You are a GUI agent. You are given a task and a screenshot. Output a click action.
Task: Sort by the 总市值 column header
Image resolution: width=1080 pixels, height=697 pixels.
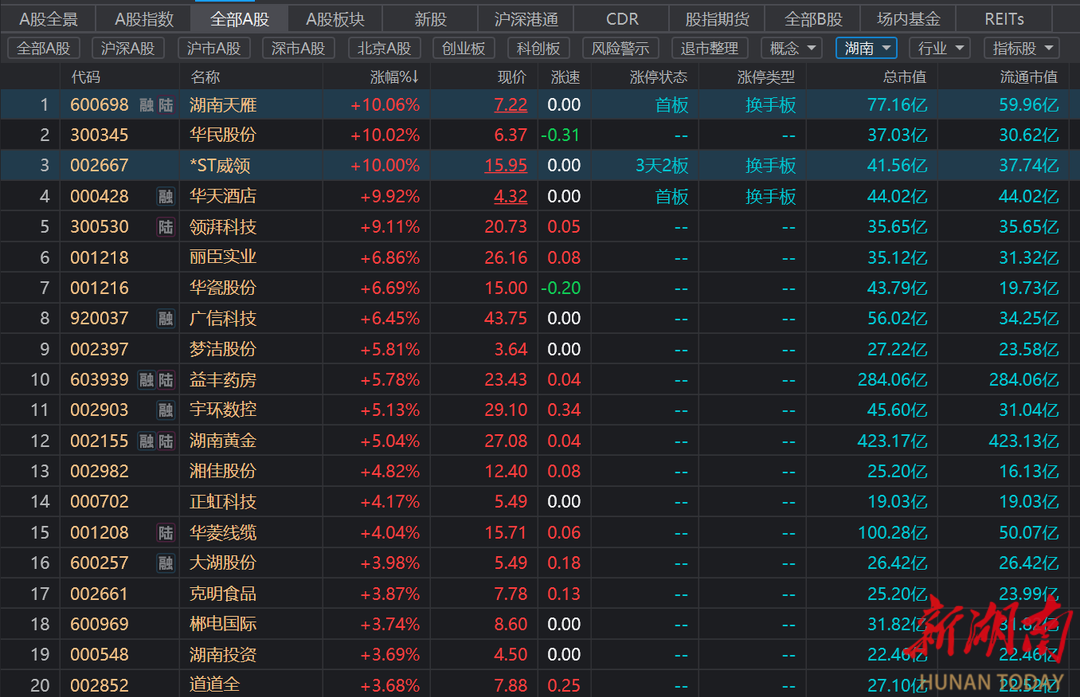tap(904, 77)
